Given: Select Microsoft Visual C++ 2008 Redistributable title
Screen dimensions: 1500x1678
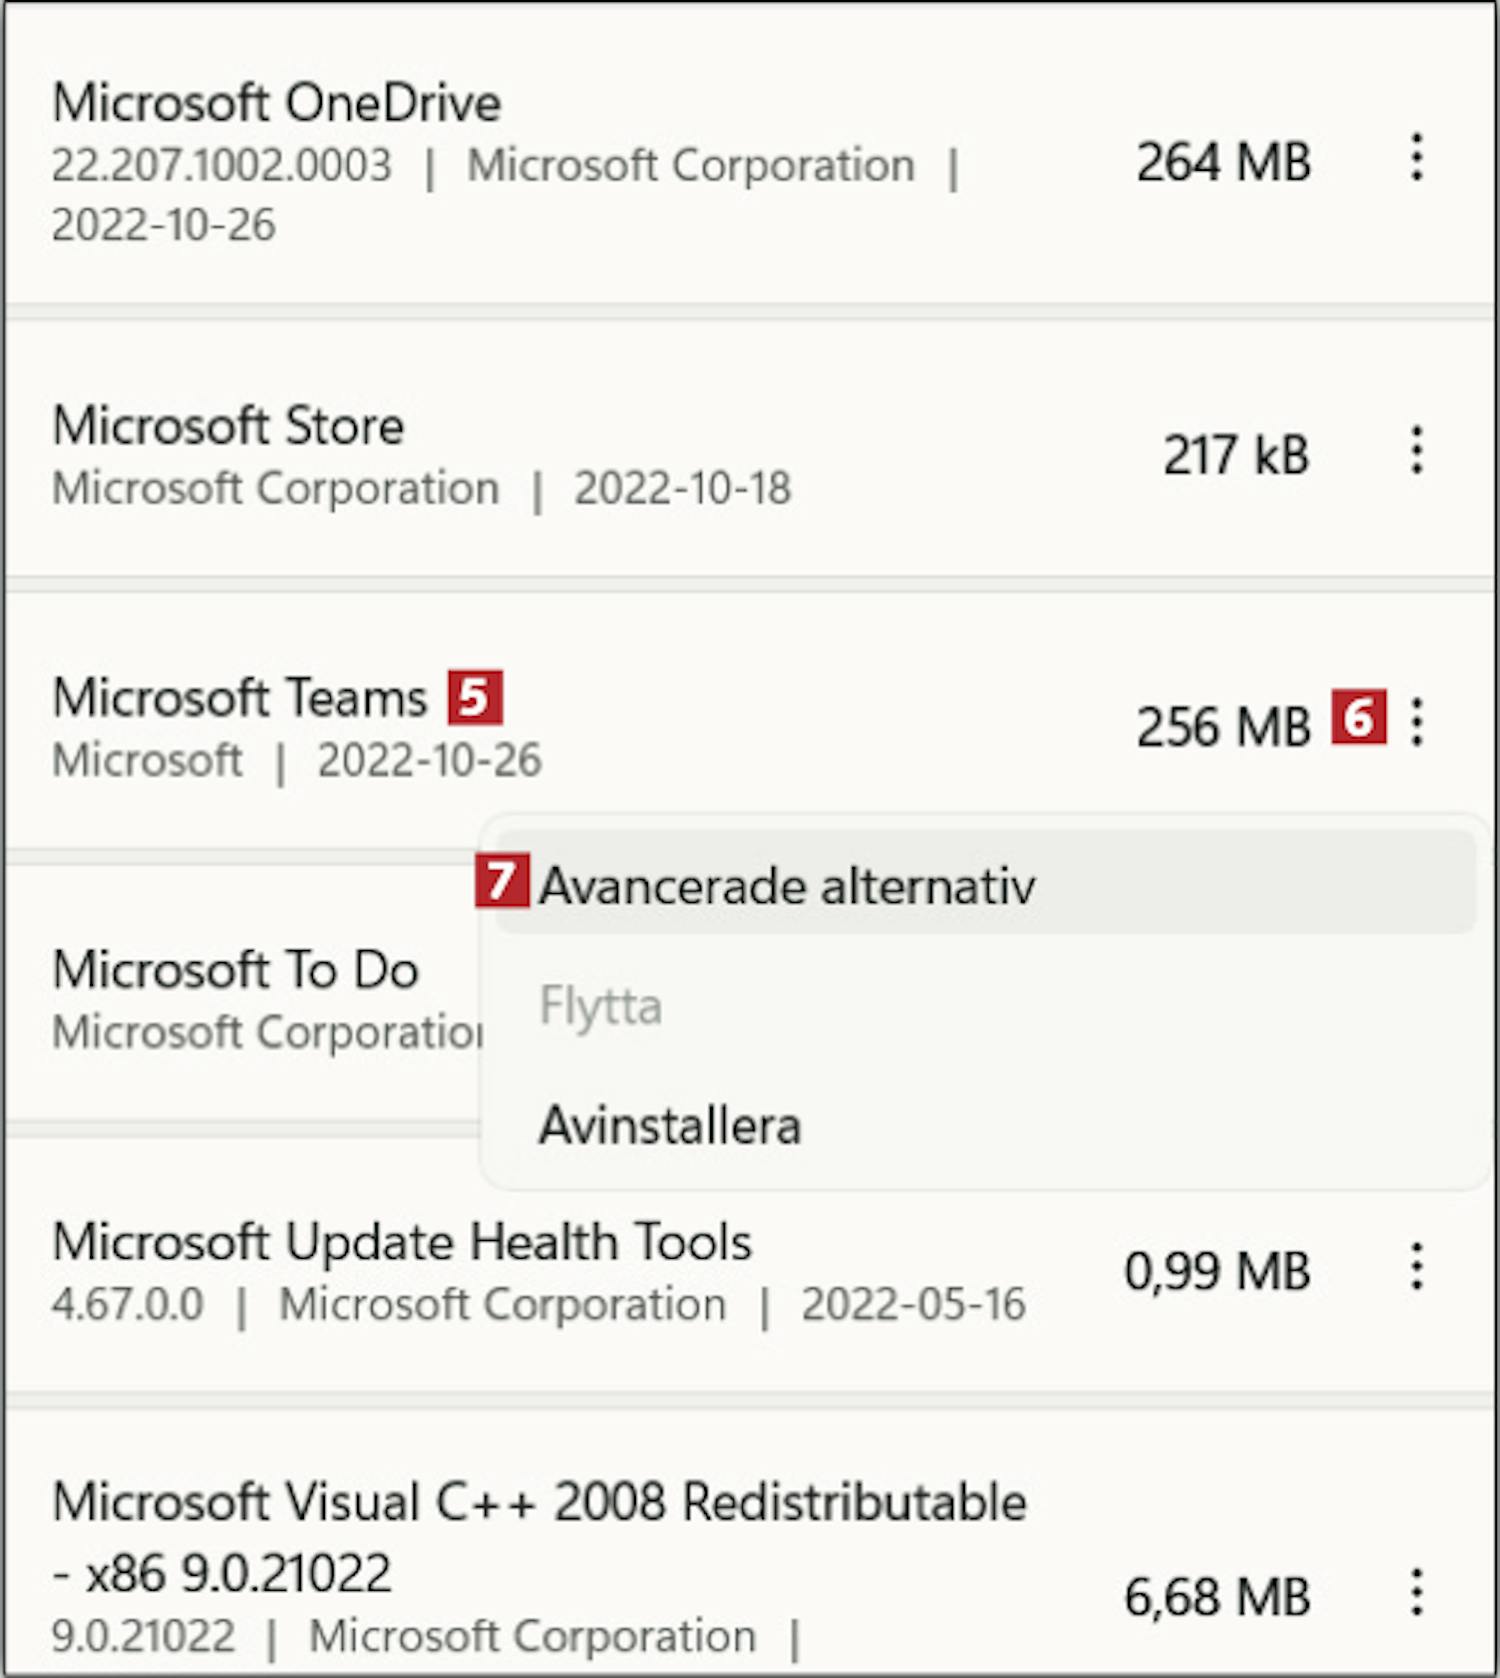Looking at the screenshot, I should click(540, 1537).
